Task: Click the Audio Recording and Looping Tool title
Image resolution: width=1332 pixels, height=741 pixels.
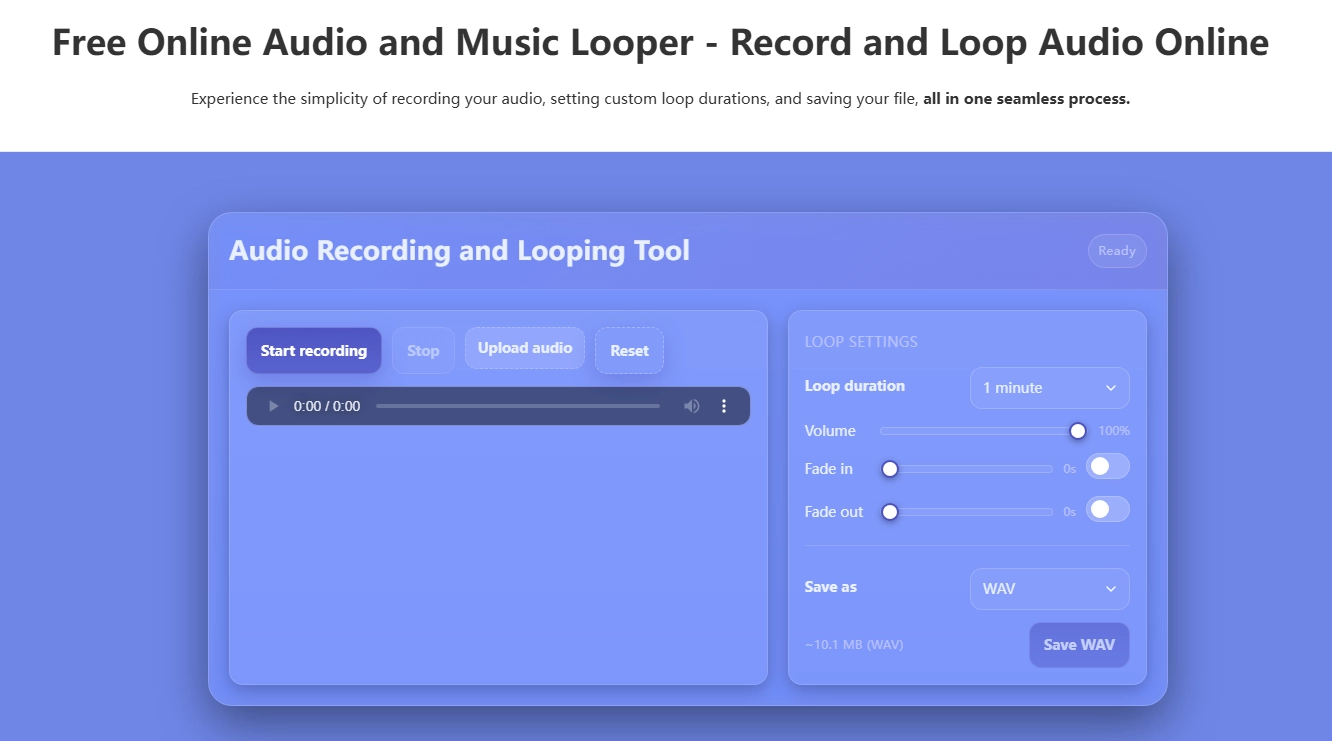Action: pos(460,251)
